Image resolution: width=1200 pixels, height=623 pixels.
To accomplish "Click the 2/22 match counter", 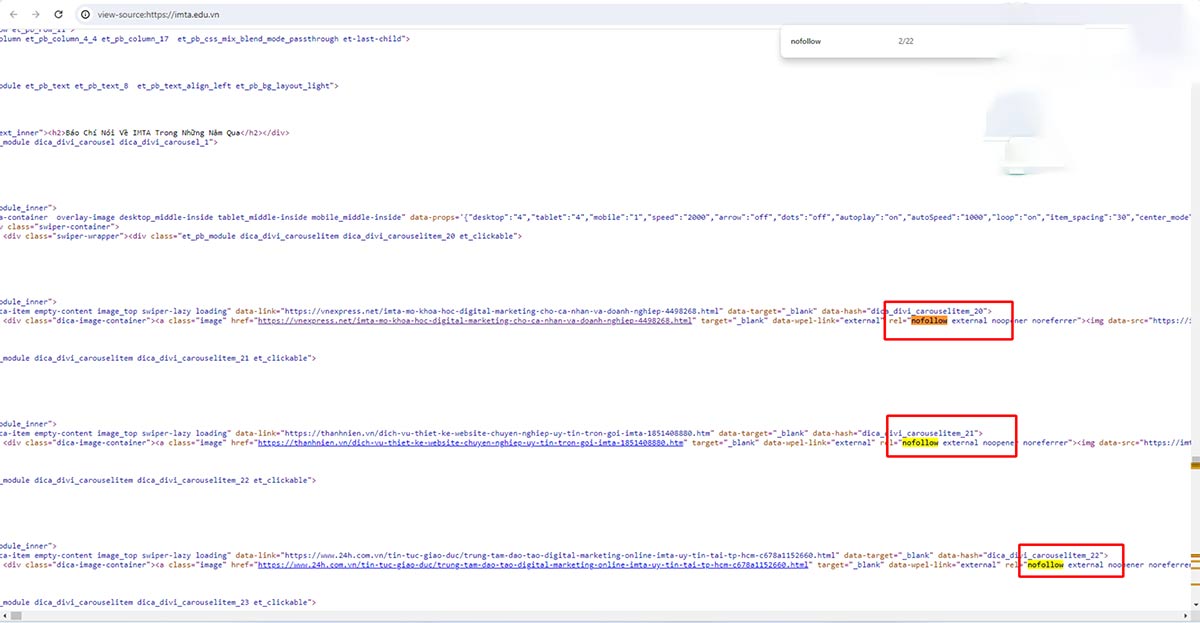I will 906,41.
